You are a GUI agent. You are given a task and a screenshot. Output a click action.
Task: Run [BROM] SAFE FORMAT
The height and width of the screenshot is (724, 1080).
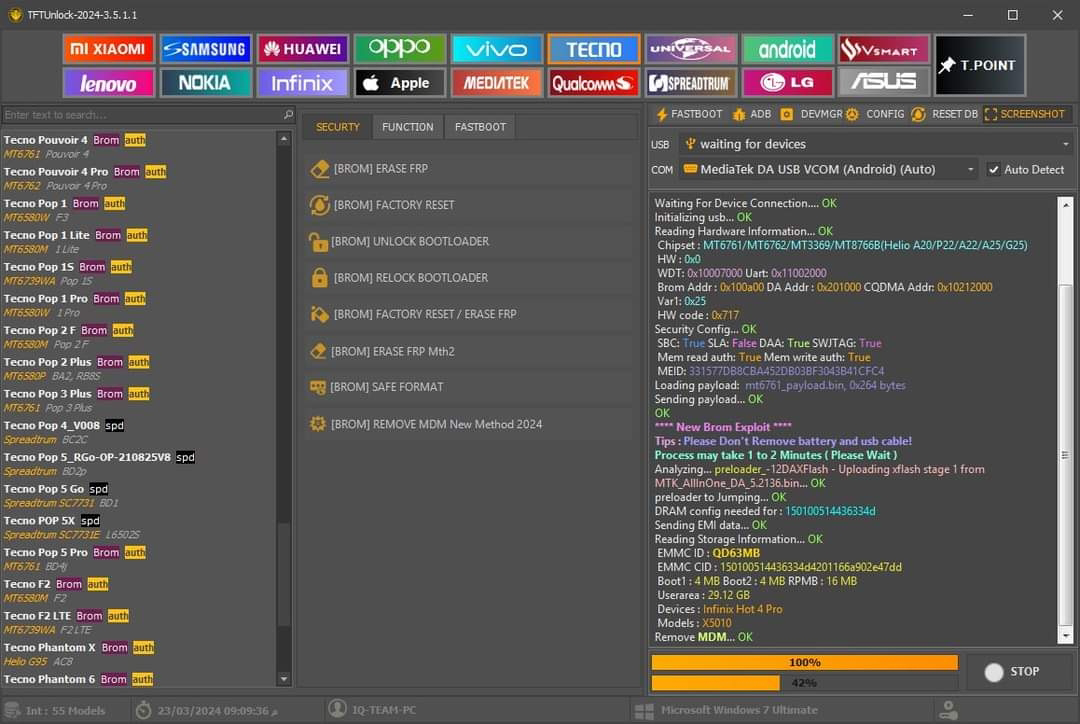coord(470,387)
